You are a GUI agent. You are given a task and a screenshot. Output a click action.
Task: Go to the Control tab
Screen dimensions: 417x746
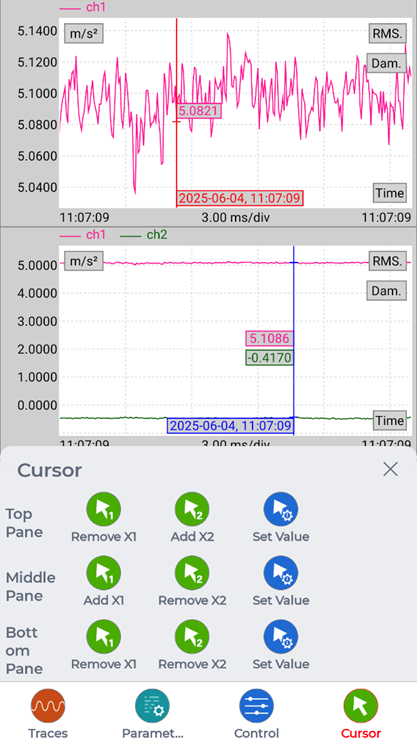click(257, 714)
